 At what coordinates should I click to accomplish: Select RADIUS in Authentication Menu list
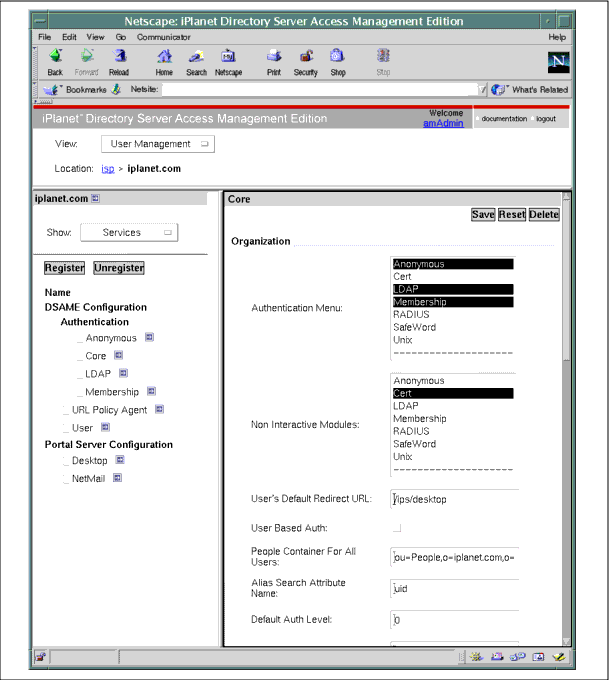coord(453,314)
